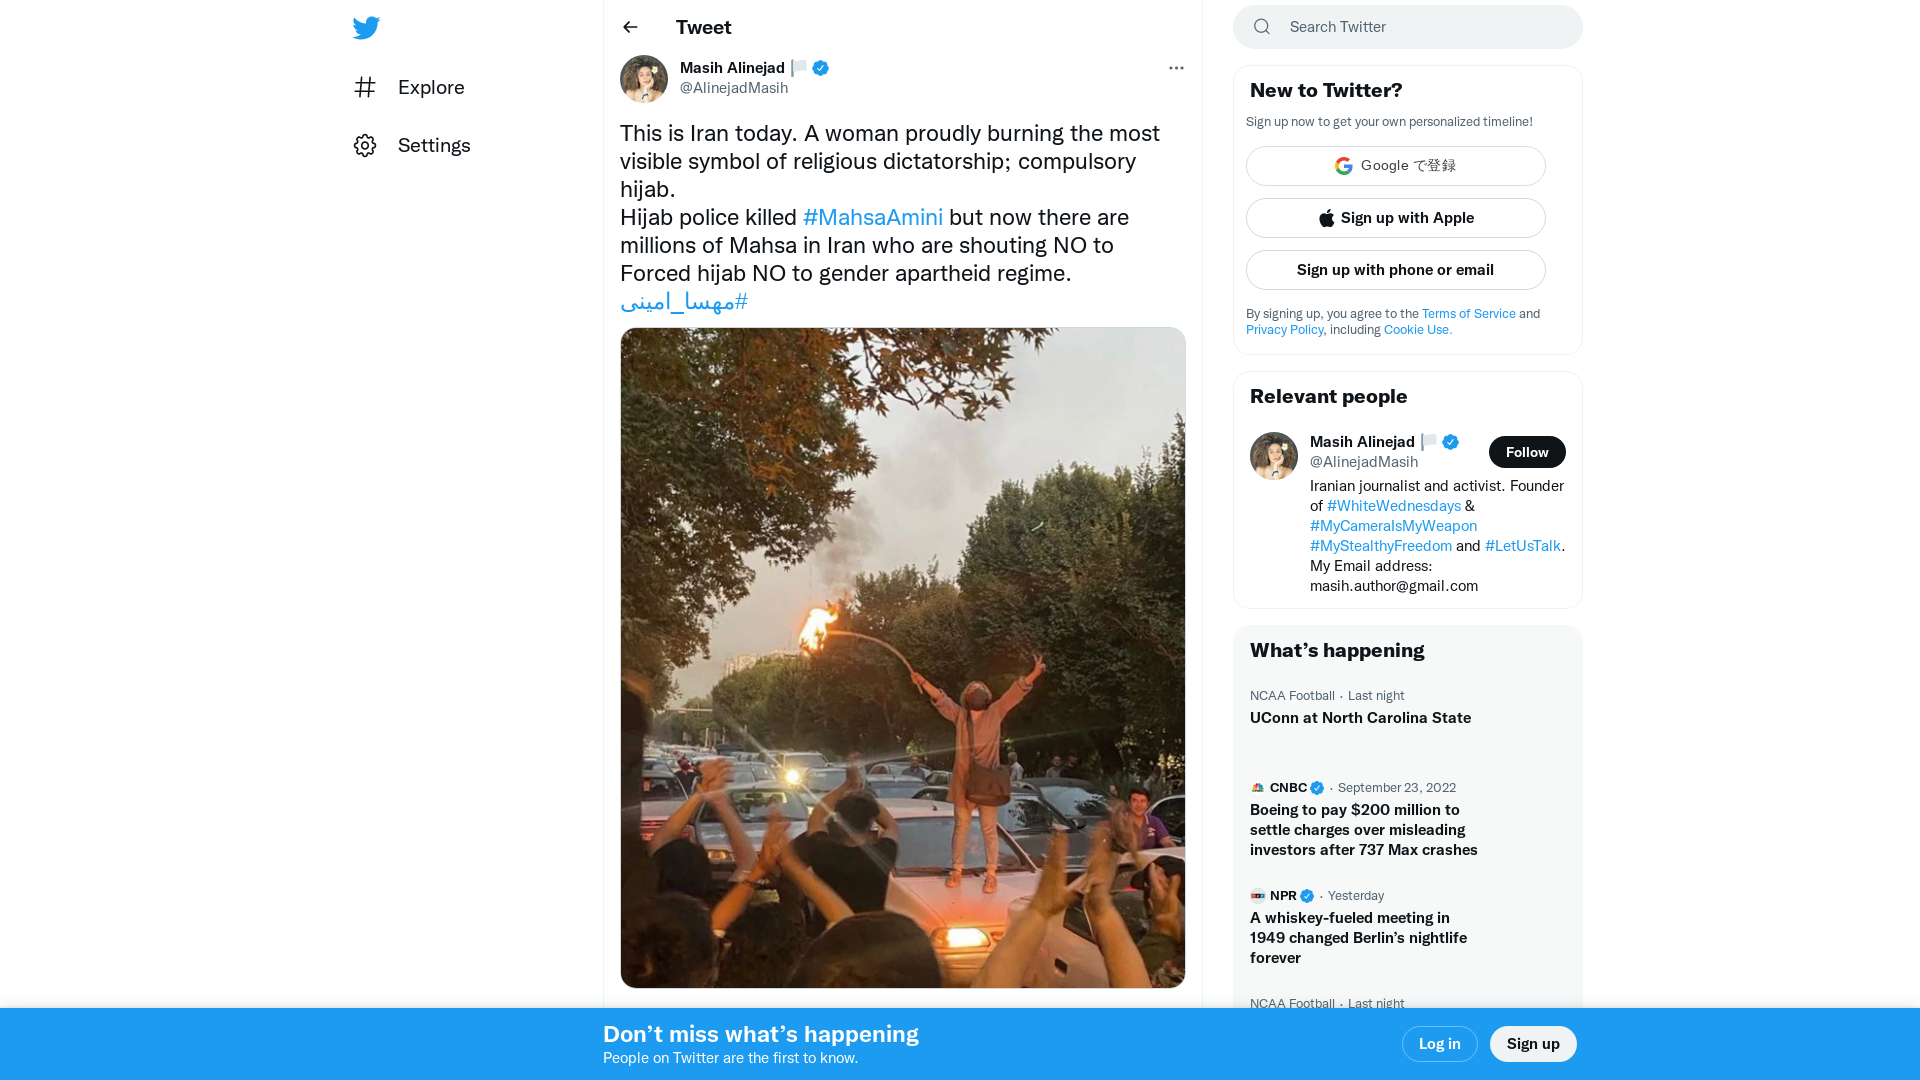Click the Twitter bird logo
Screen dimensions: 1920x1080
point(366,27)
